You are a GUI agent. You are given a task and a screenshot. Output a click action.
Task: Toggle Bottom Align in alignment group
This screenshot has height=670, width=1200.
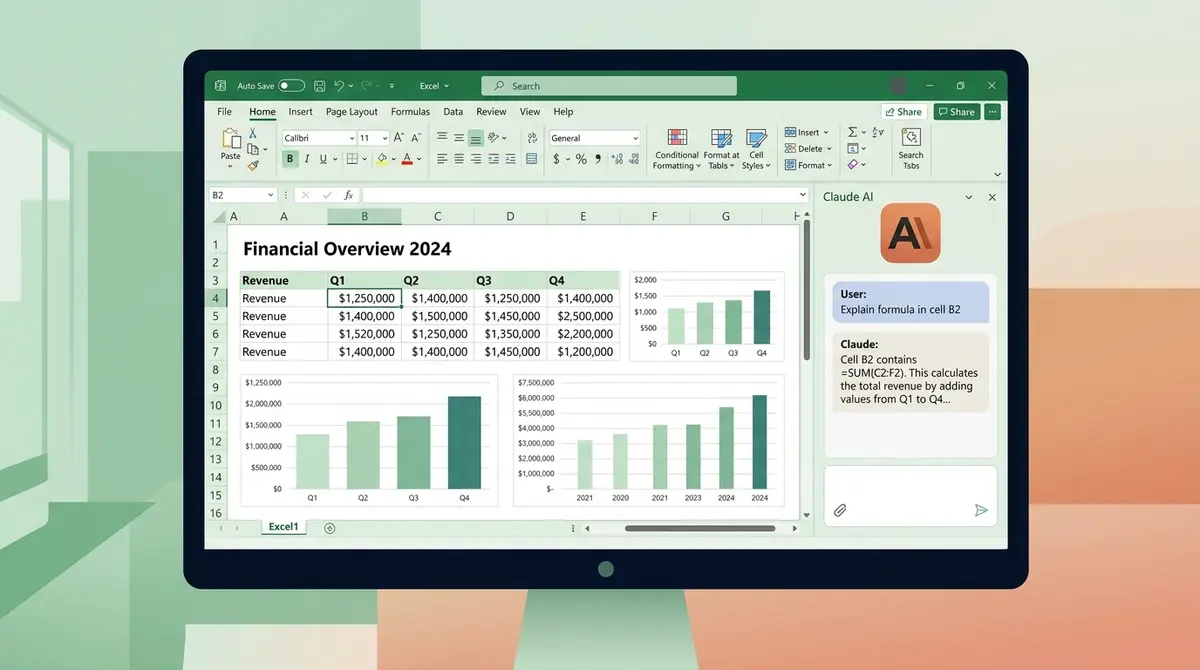[x=476, y=138]
